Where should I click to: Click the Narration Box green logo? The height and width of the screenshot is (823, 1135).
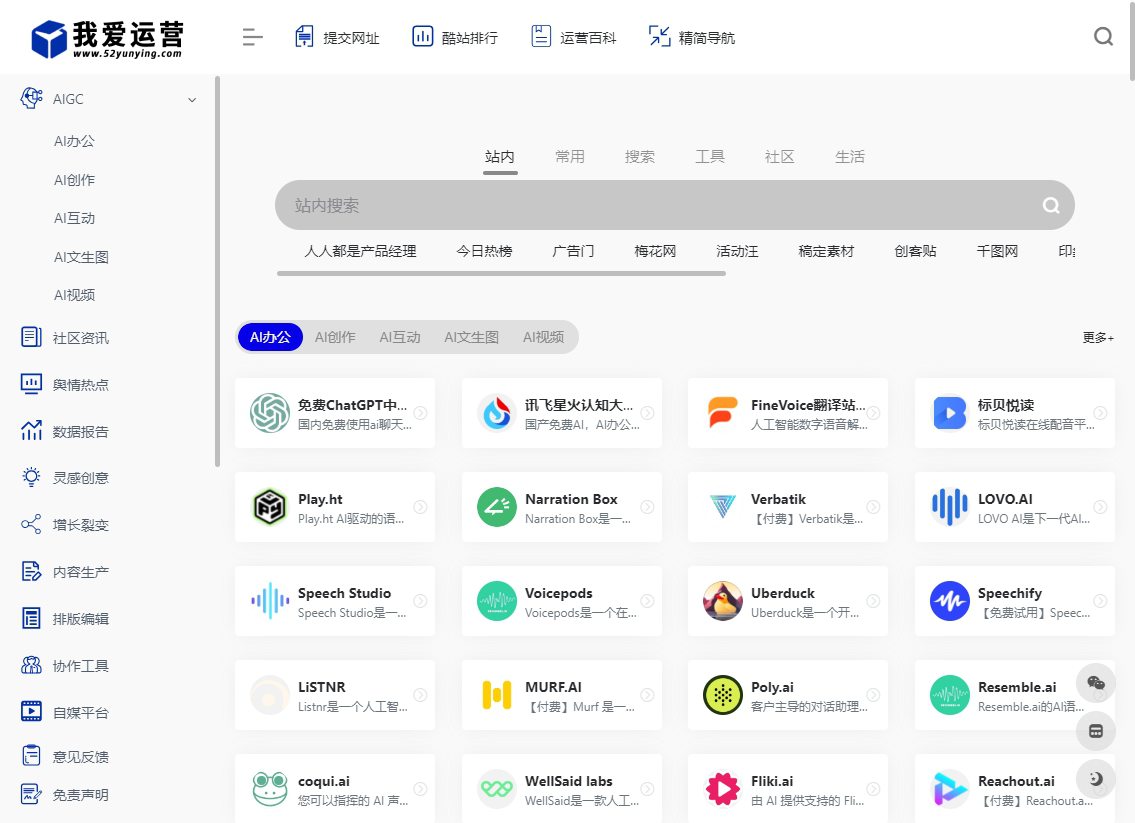click(x=497, y=507)
